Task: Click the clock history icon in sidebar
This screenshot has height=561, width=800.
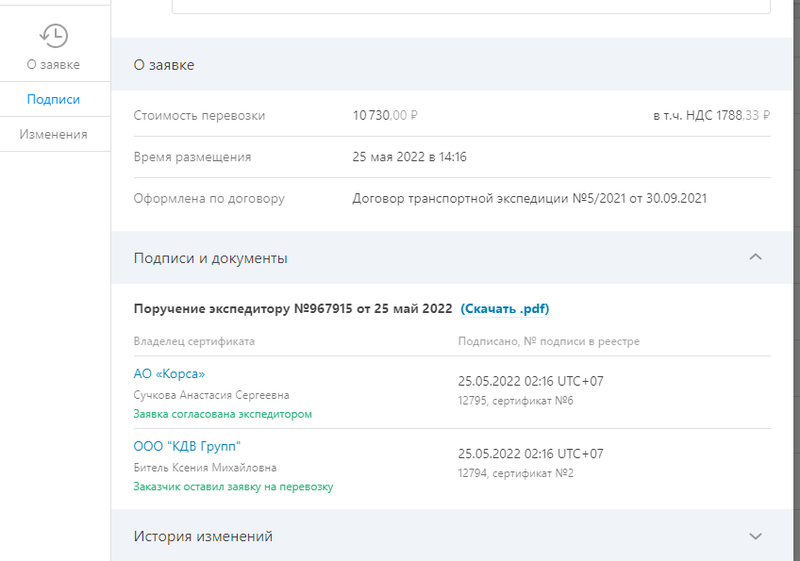Action: [54, 35]
